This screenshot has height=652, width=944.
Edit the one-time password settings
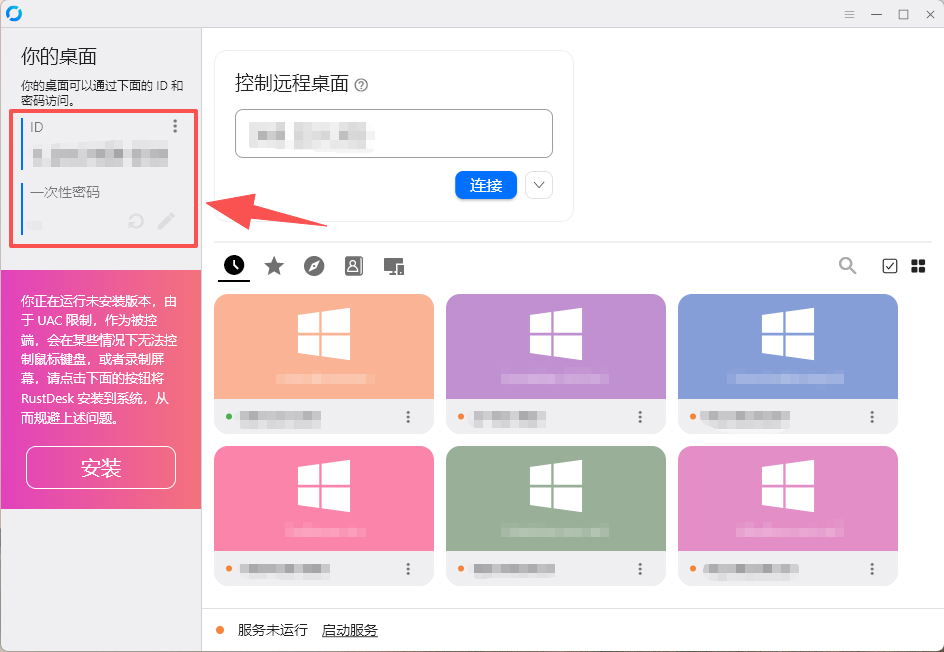point(166,221)
